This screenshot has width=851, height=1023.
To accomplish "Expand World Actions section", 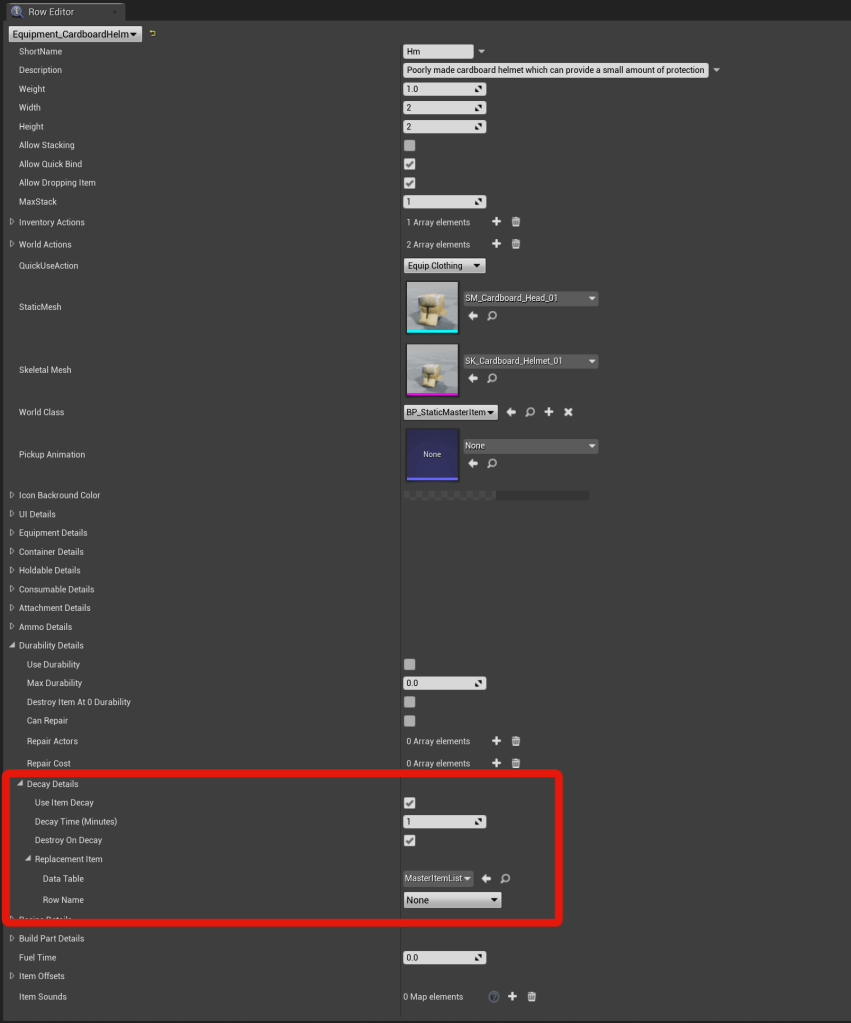I will coord(12,244).
